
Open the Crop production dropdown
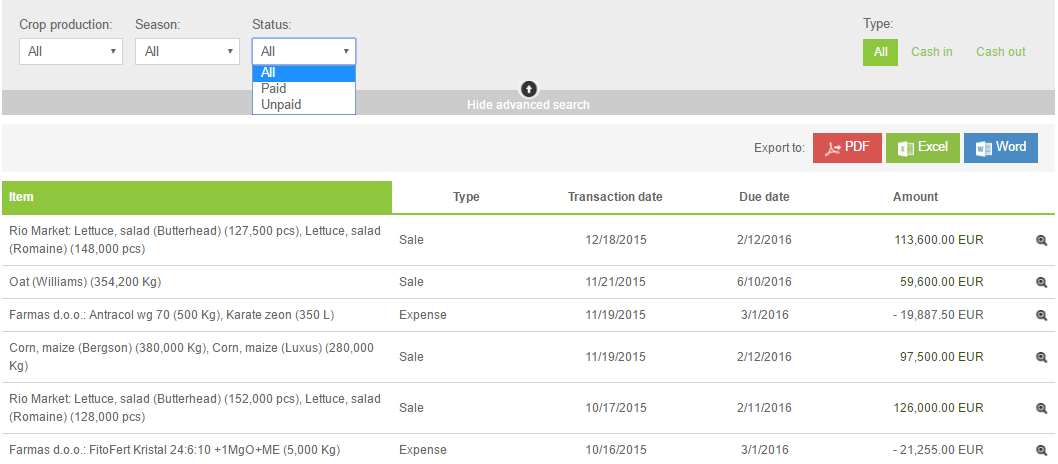pyautogui.click(x=71, y=51)
